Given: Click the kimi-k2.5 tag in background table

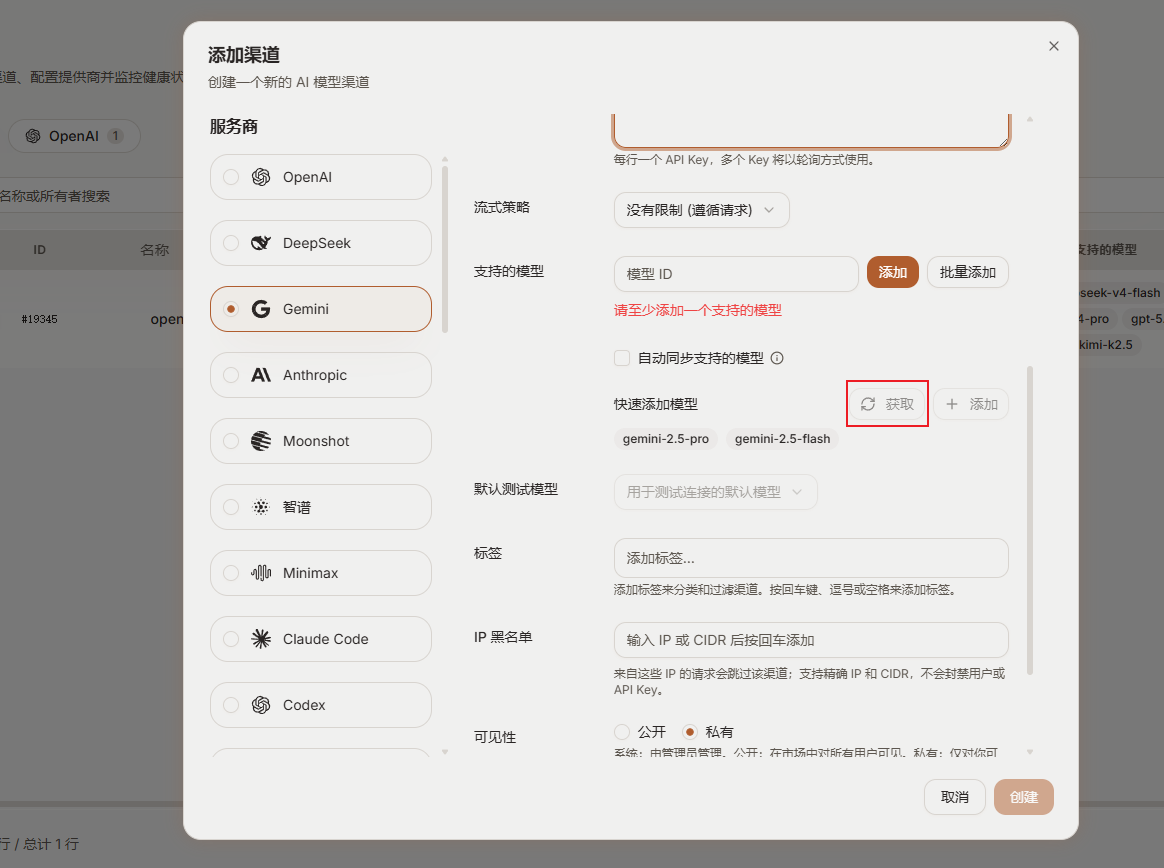Looking at the screenshot, I should [1105, 345].
